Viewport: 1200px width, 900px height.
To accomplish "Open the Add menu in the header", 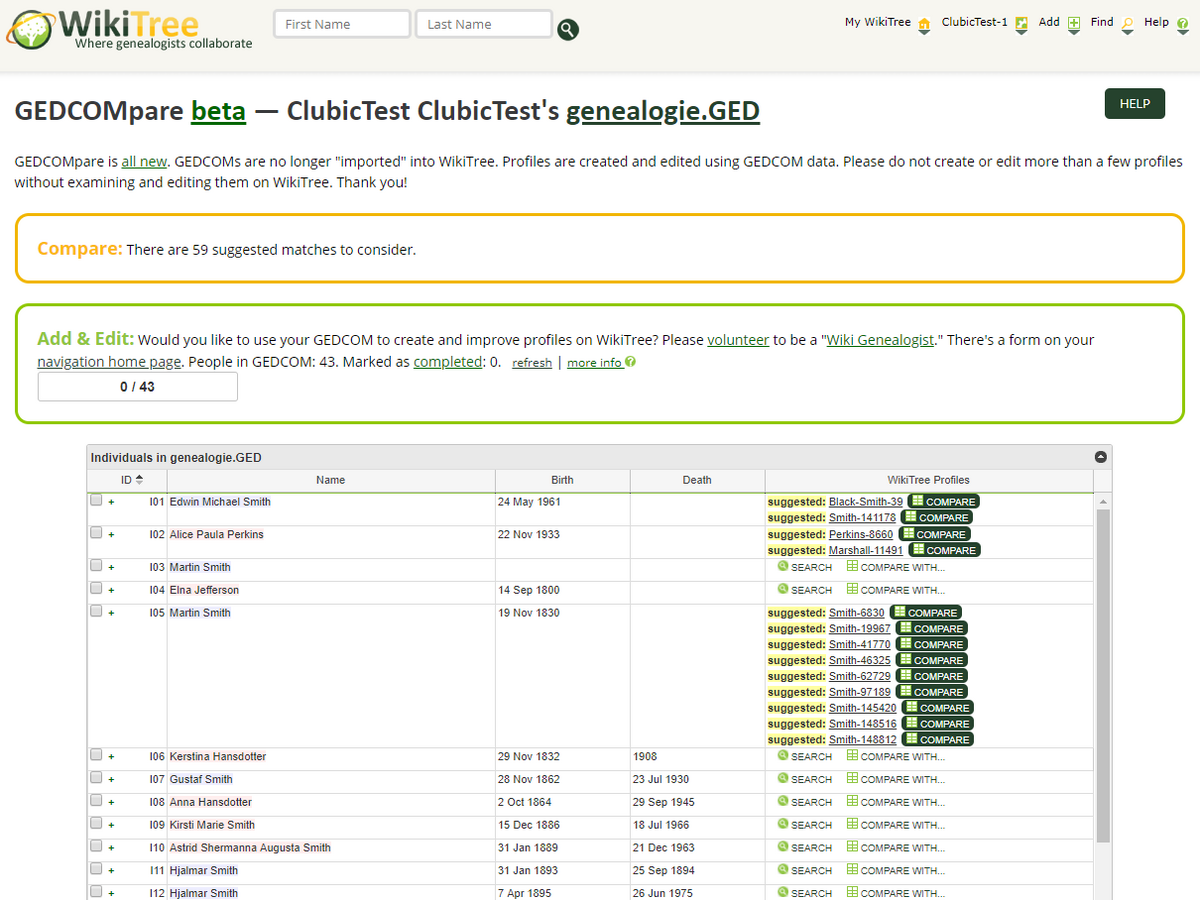I will (1049, 22).
